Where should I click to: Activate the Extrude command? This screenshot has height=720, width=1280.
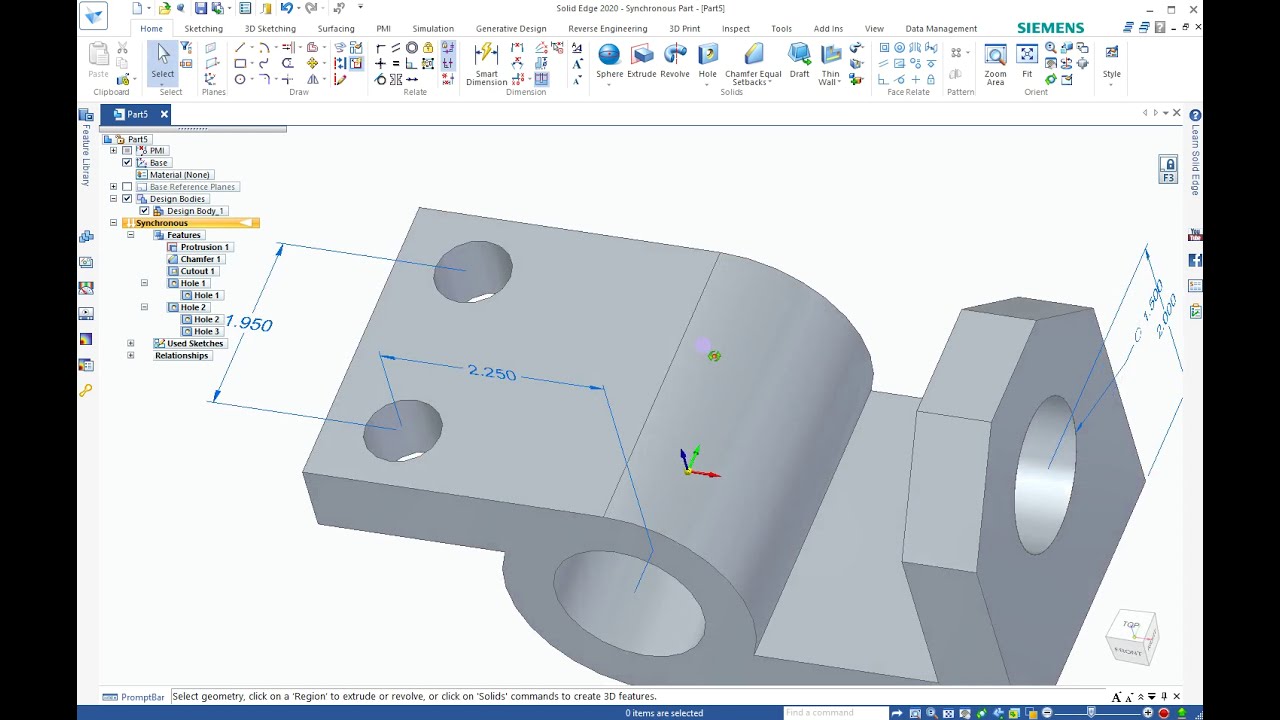pyautogui.click(x=642, y=60)
